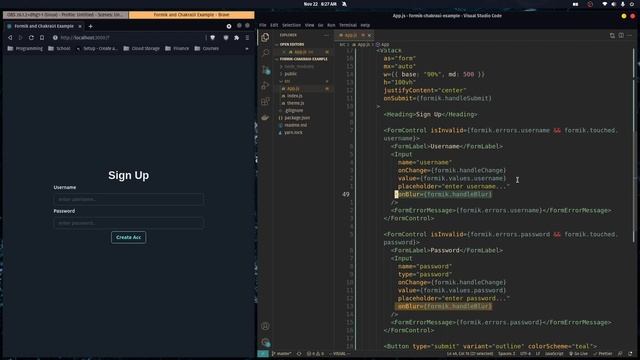
Task: Open index.js in explorer
Action: (x=295, y=96)
